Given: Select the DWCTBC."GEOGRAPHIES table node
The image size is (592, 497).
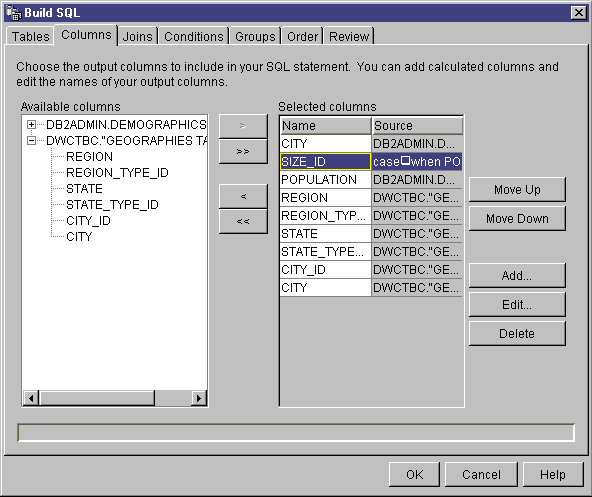Looking at the screenshot, I should click(126, 141).
